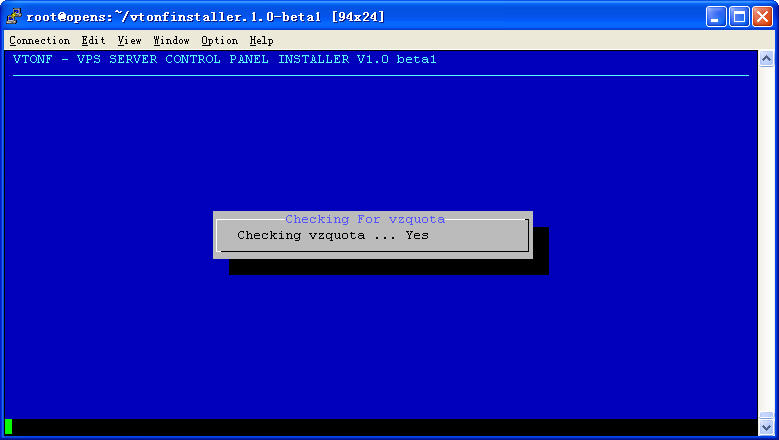Click the scrollbar up arrow

[x=766, y=59]
